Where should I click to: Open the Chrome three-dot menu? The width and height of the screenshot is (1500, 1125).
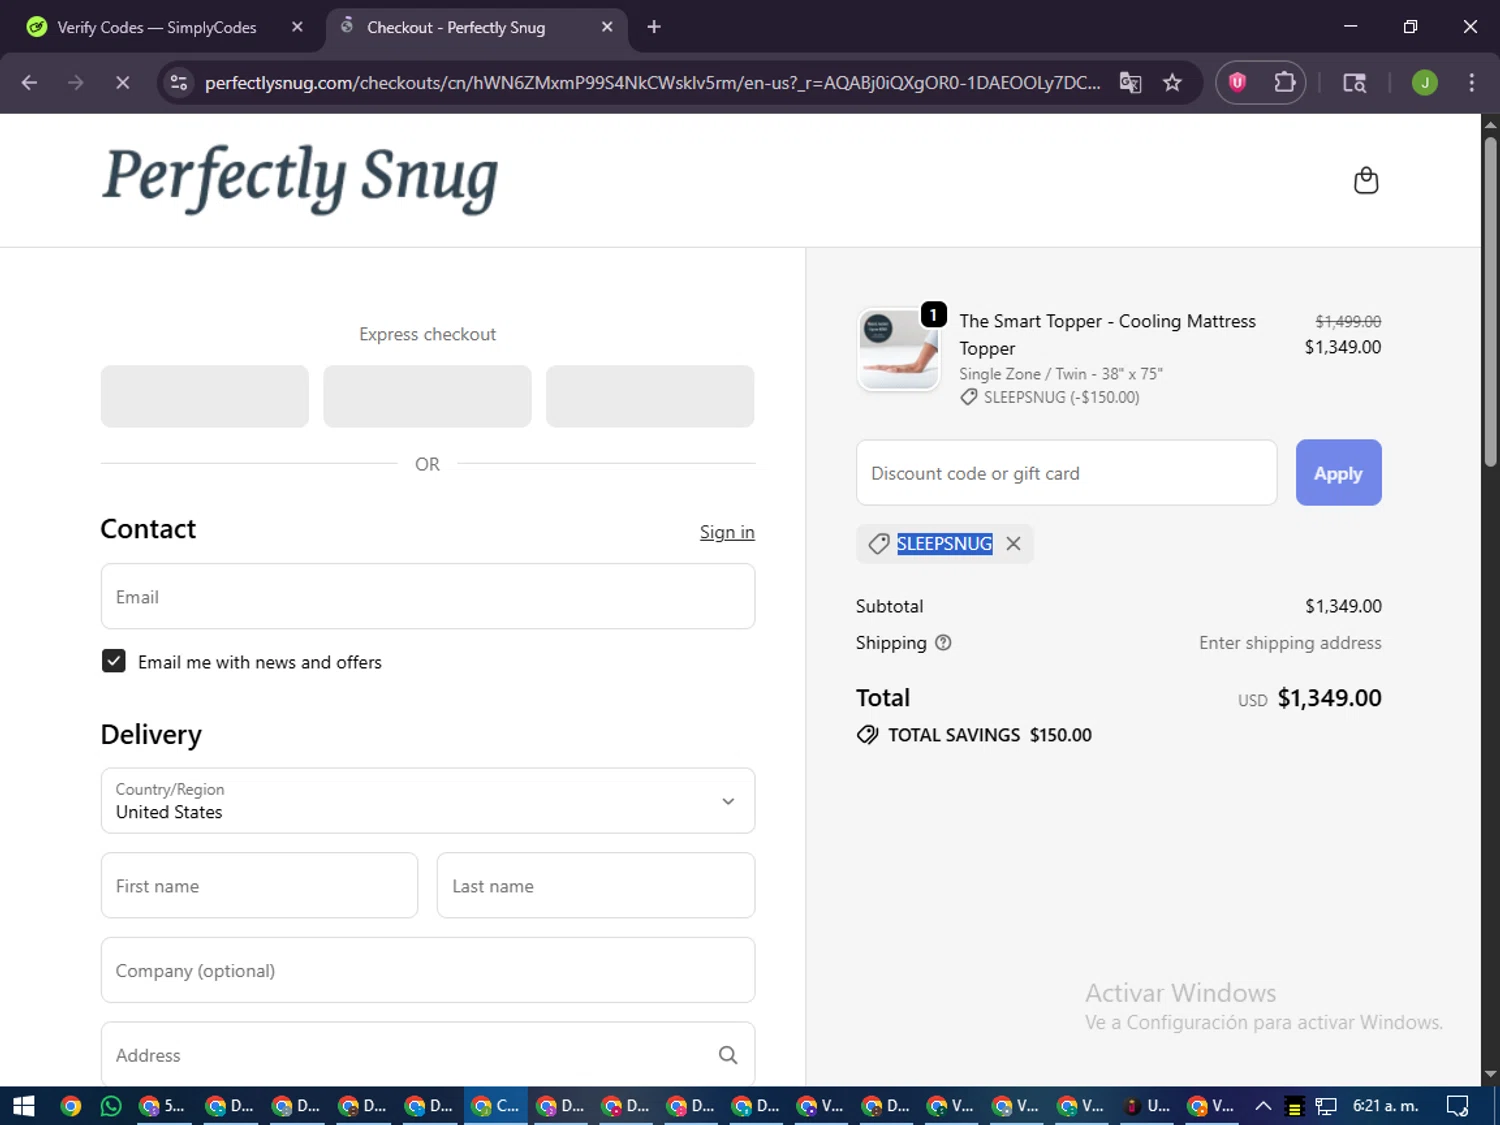pyautogui.click(x=1471, y=83)
